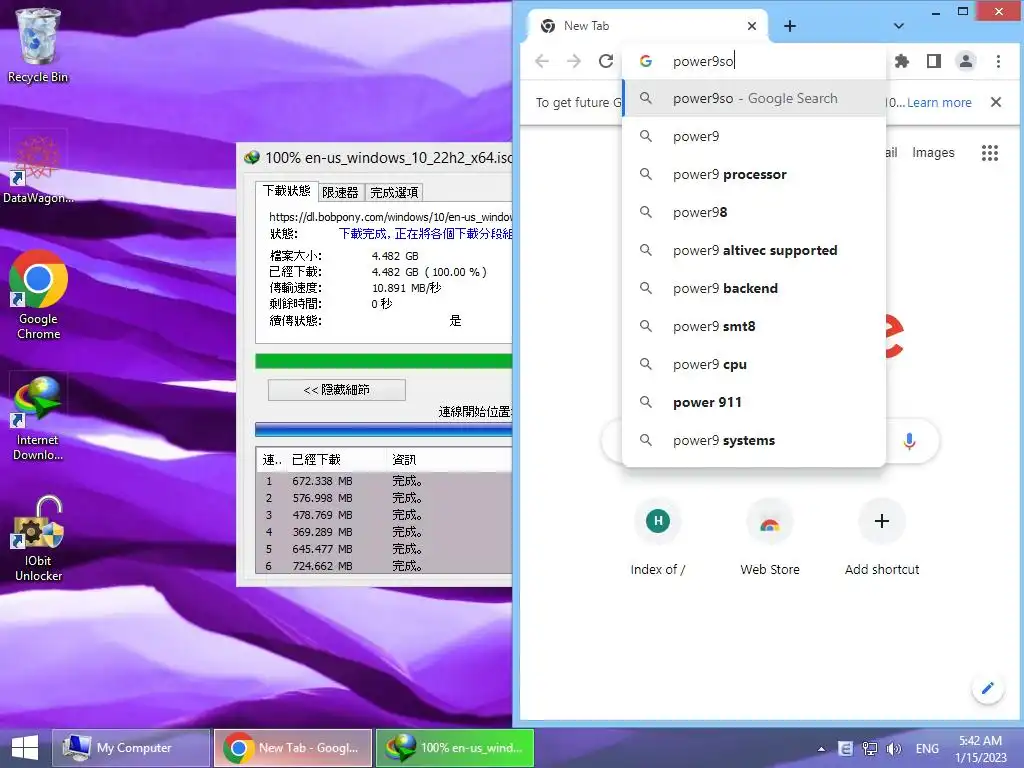Click Add shortcut plus tile
This screenshot has height=768, width=1024.
[x=882, y=539]
